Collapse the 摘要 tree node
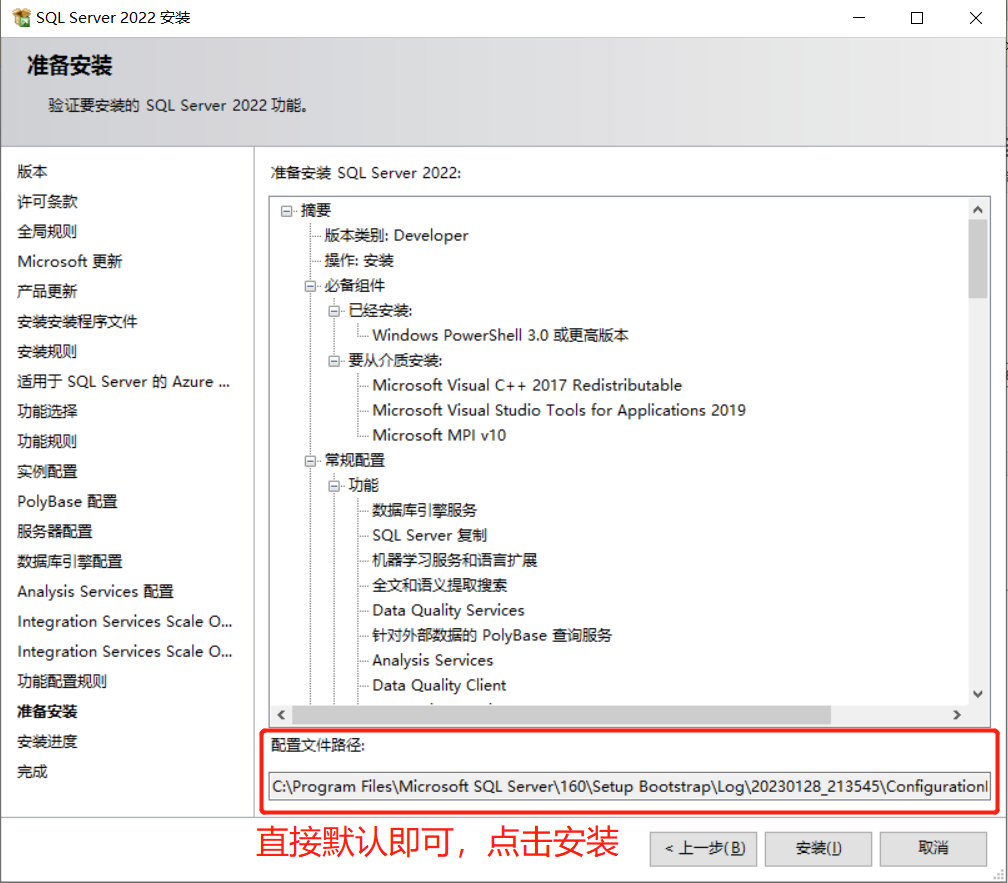Screen dimensions: 1008x883 click(x=287, y=211)
